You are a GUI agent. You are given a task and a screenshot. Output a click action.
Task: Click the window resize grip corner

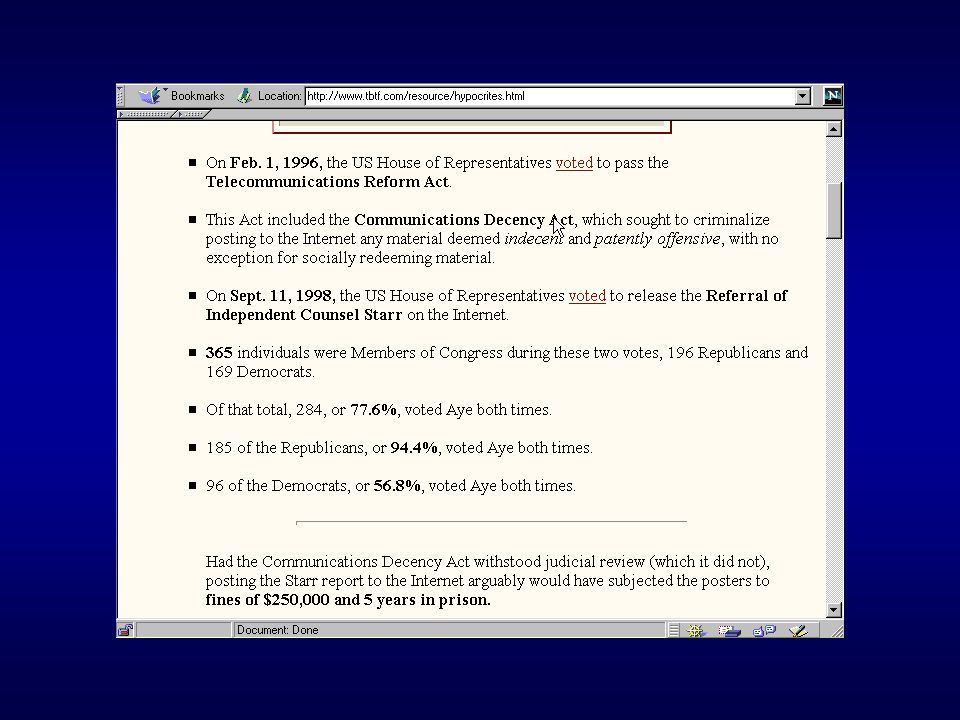pos(836,631)
